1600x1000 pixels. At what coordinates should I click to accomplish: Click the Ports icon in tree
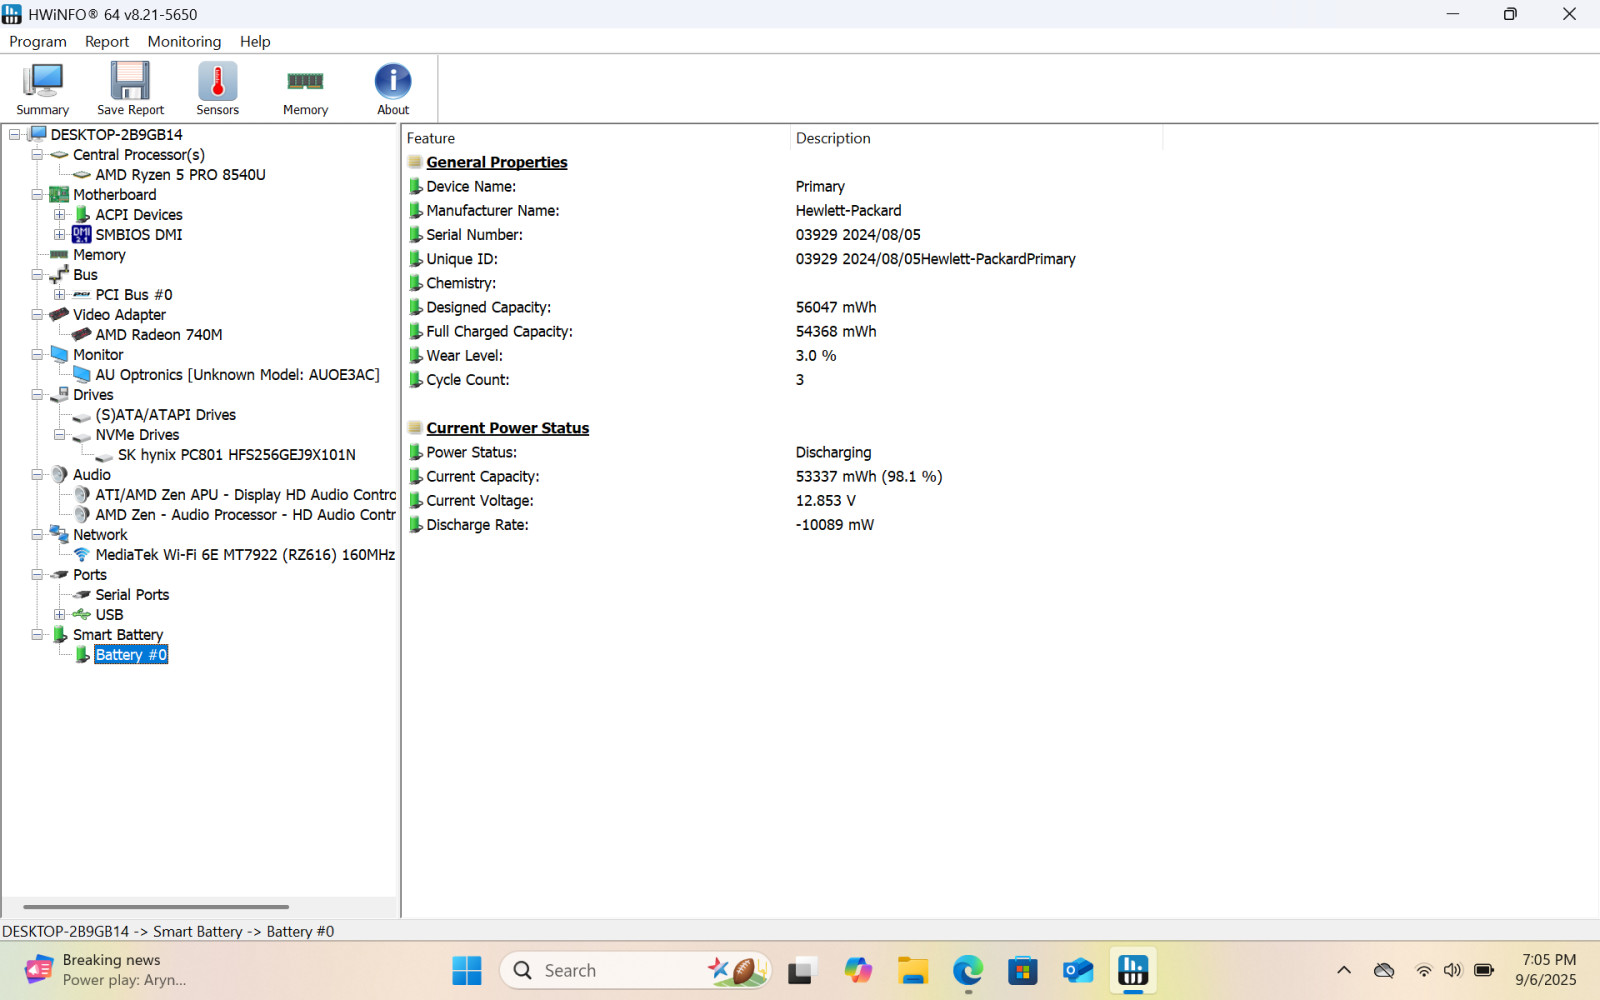(x=60, y=574)
